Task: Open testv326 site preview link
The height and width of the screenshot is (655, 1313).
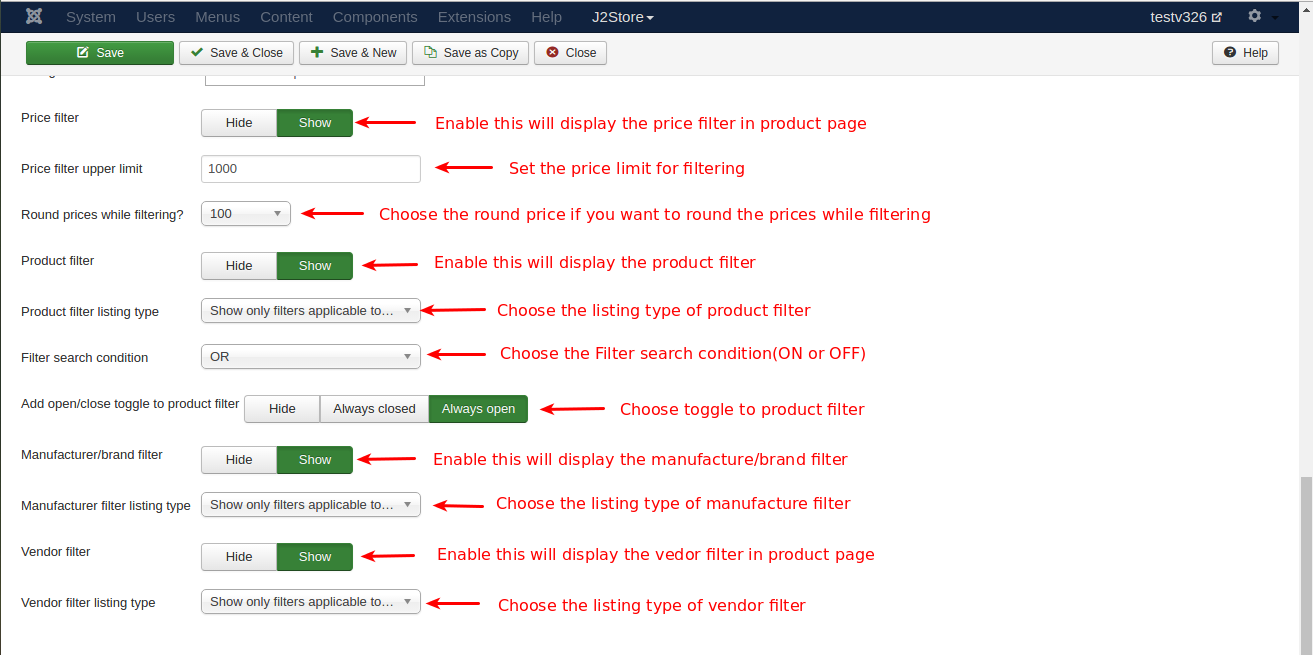Action: pos(1186,17)
